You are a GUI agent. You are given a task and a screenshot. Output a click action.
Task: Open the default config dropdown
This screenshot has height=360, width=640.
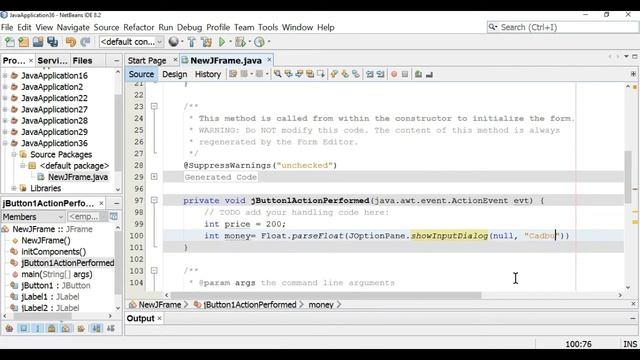click(x=131, y=42)
